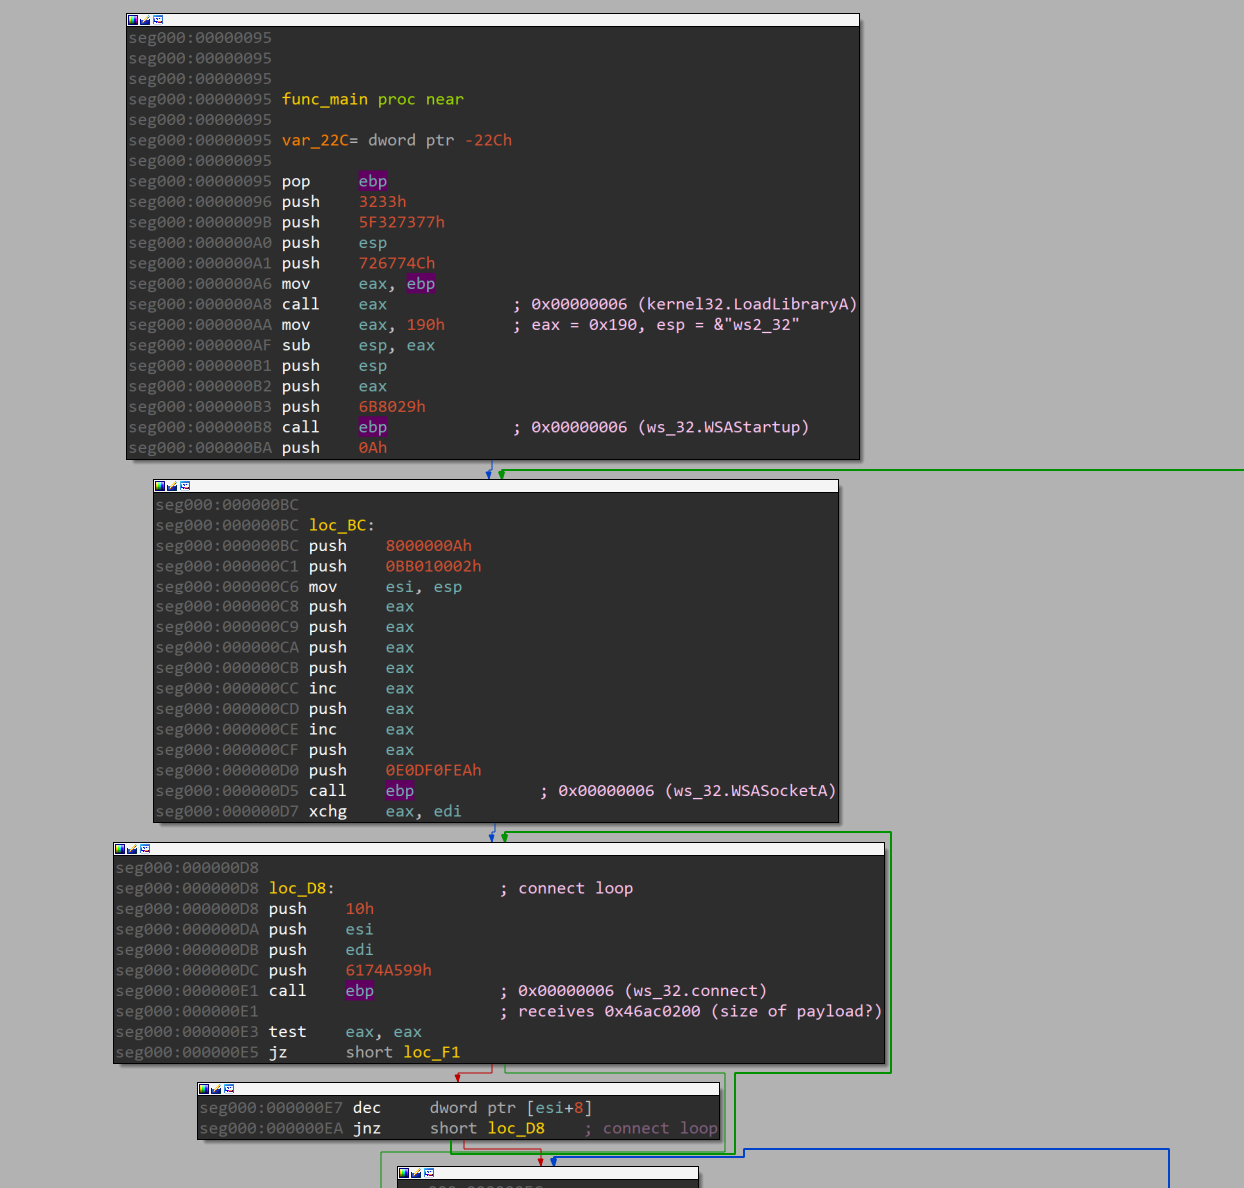1244x1188 pixels.
Task: Click the pencil edit icon on loc_BC block
Action: coord(172,486)
